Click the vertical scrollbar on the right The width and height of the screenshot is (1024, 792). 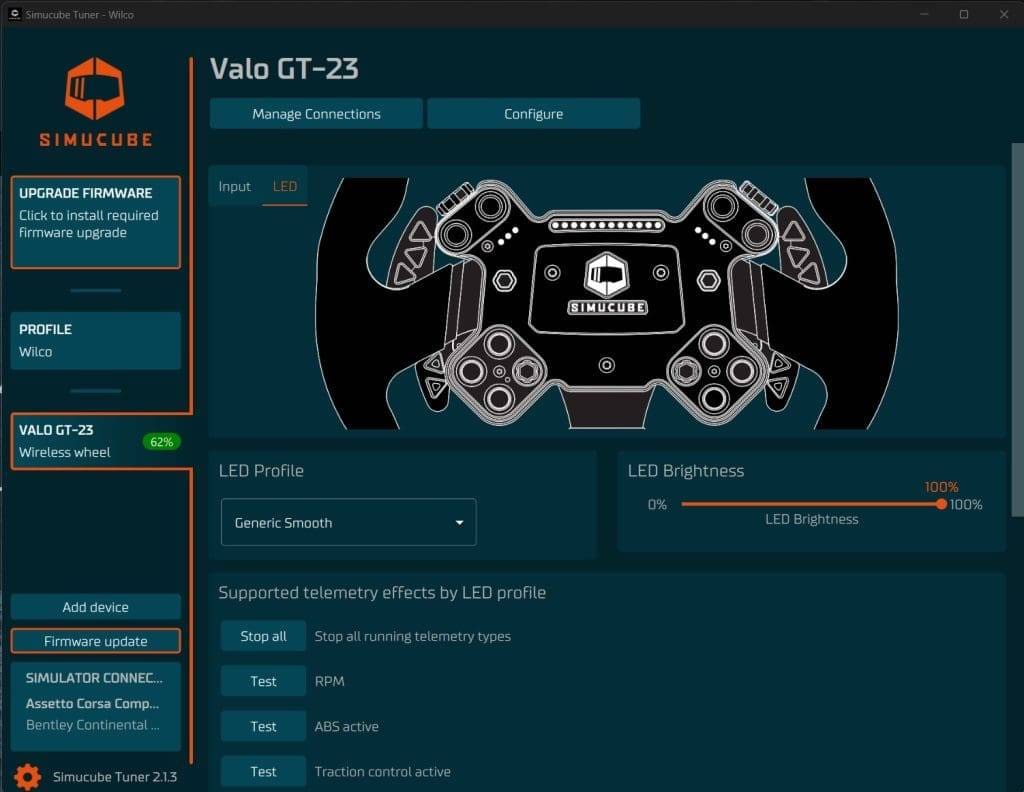click(x=1017, y=330)
